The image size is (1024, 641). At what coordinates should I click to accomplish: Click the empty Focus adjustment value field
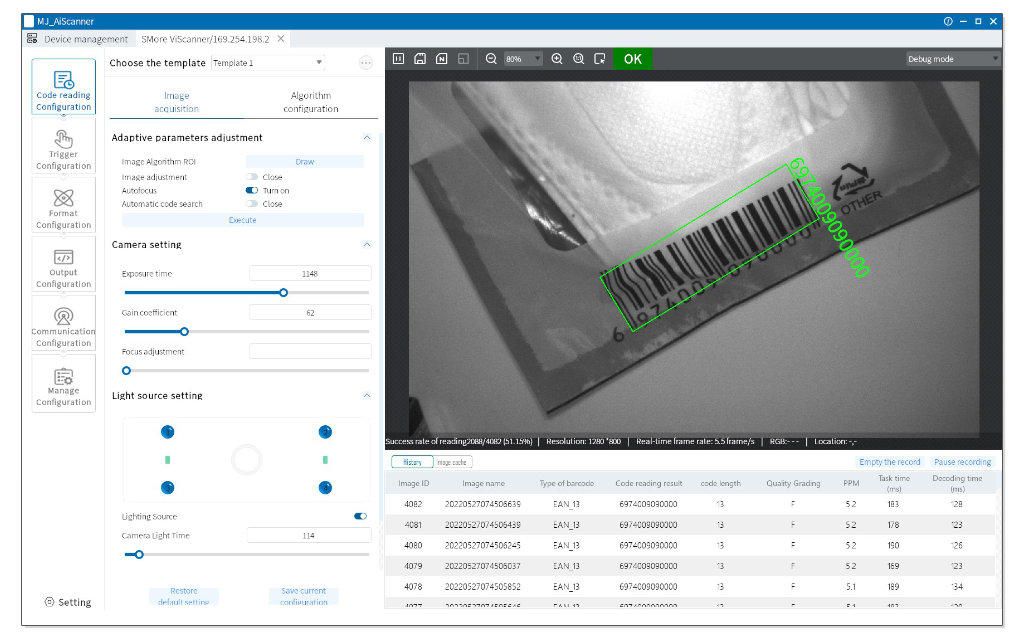coord(310,351)
